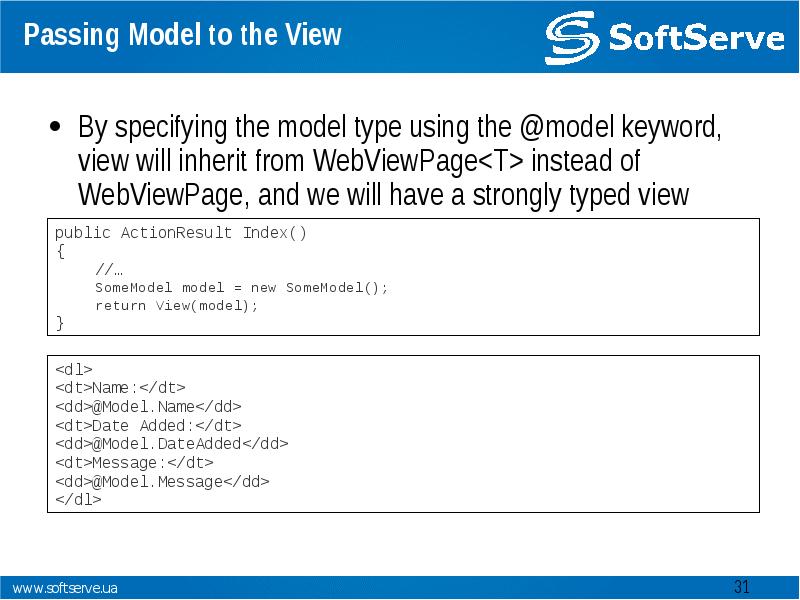
Task: Click the bullet point marker
Action: click(56, 128)
